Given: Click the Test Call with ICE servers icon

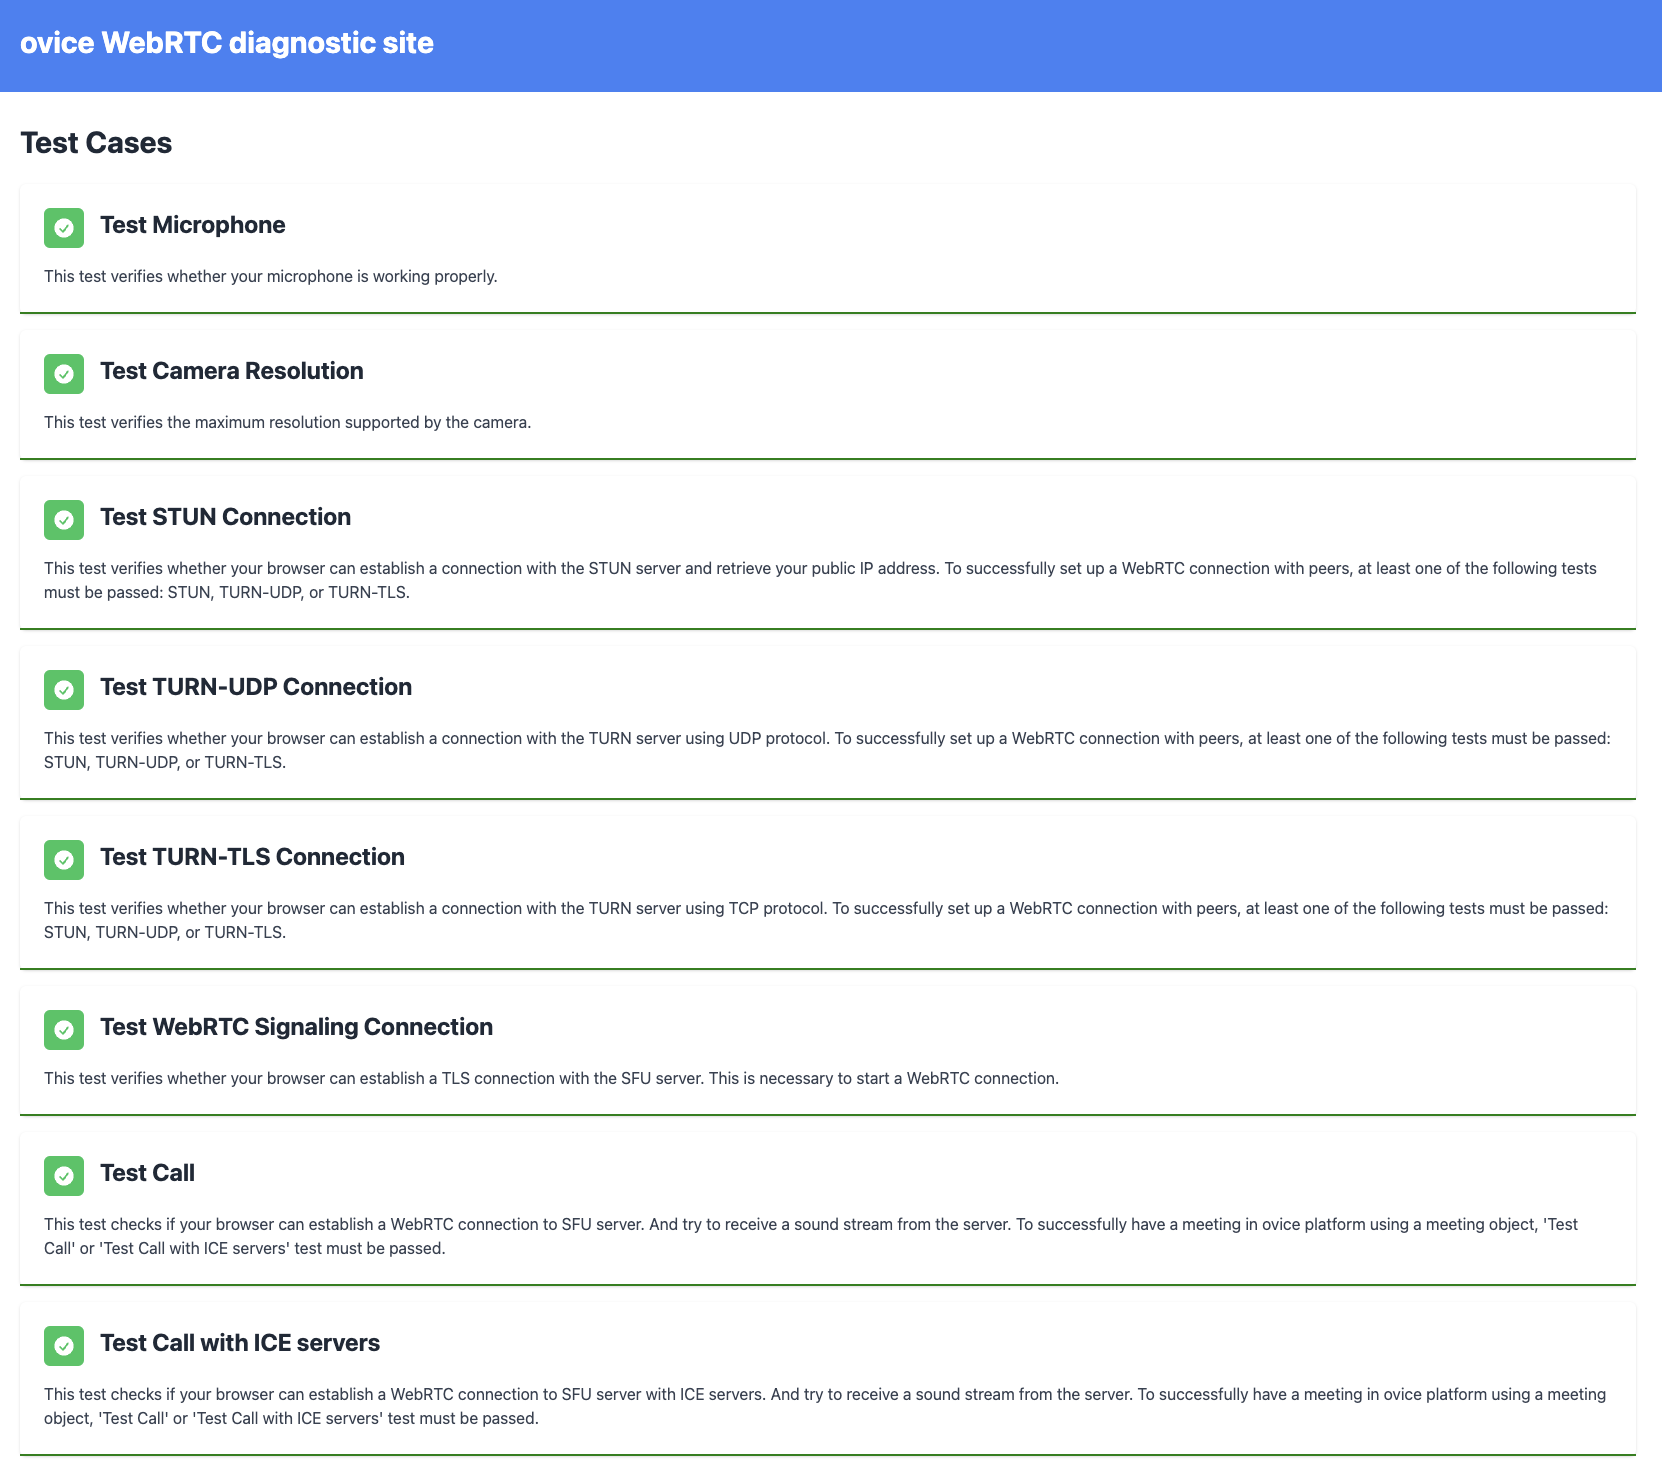Looking at the screenshot, I should coord(64,1346).
